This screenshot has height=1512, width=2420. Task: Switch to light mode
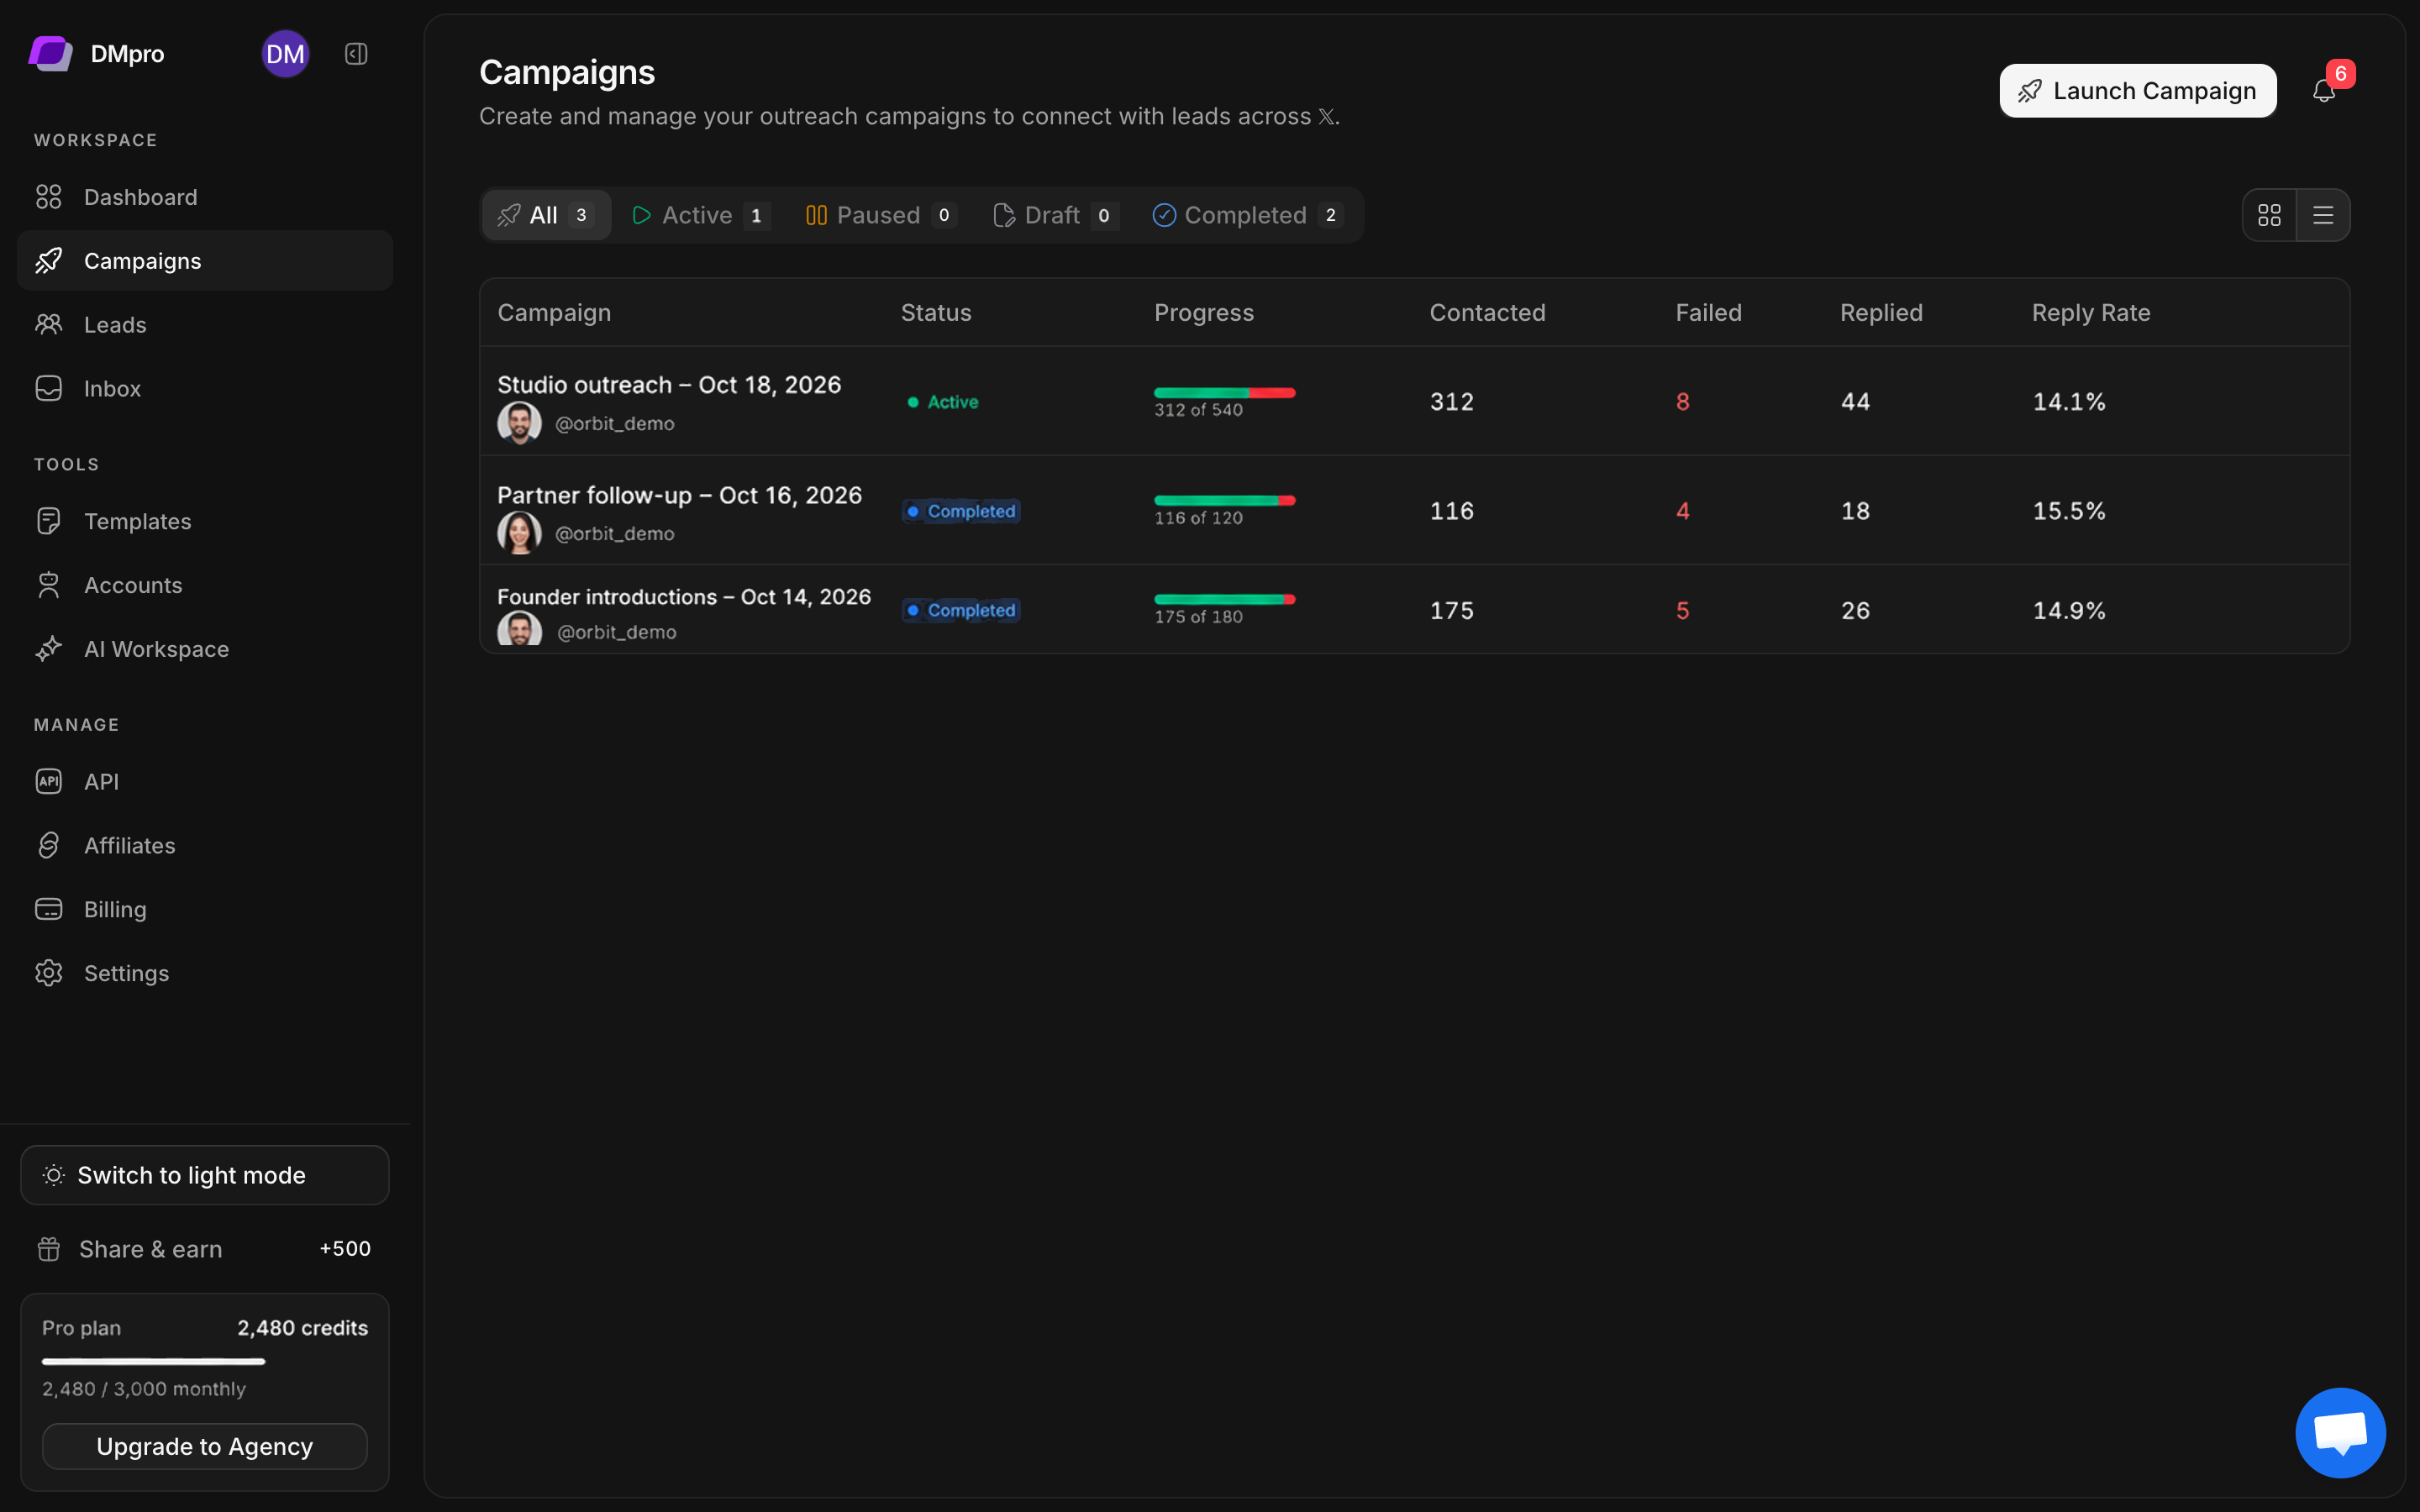205,1175
